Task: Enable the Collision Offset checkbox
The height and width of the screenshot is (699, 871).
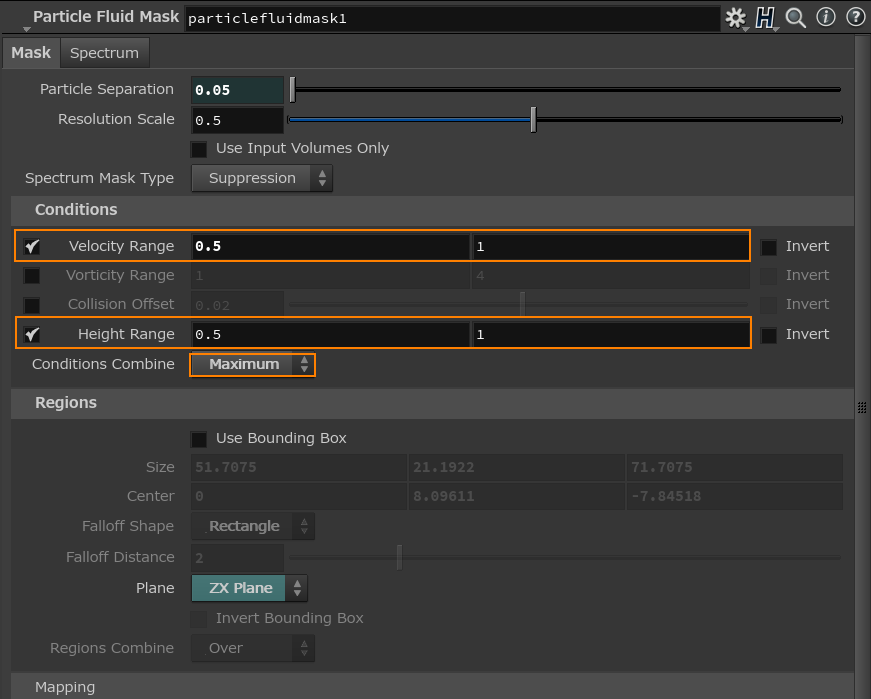Action: [x=32, y=304]
